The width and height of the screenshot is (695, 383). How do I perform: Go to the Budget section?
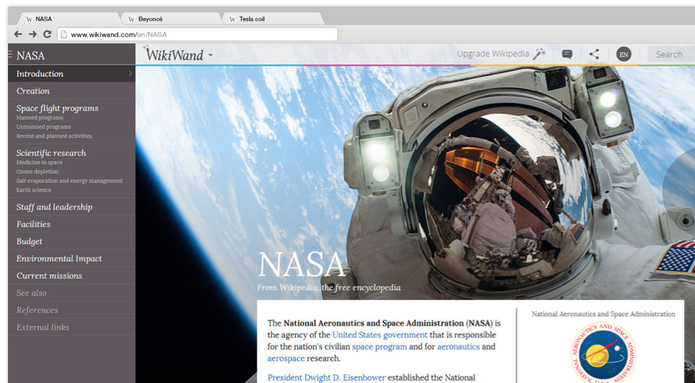(x=29, y=242)
